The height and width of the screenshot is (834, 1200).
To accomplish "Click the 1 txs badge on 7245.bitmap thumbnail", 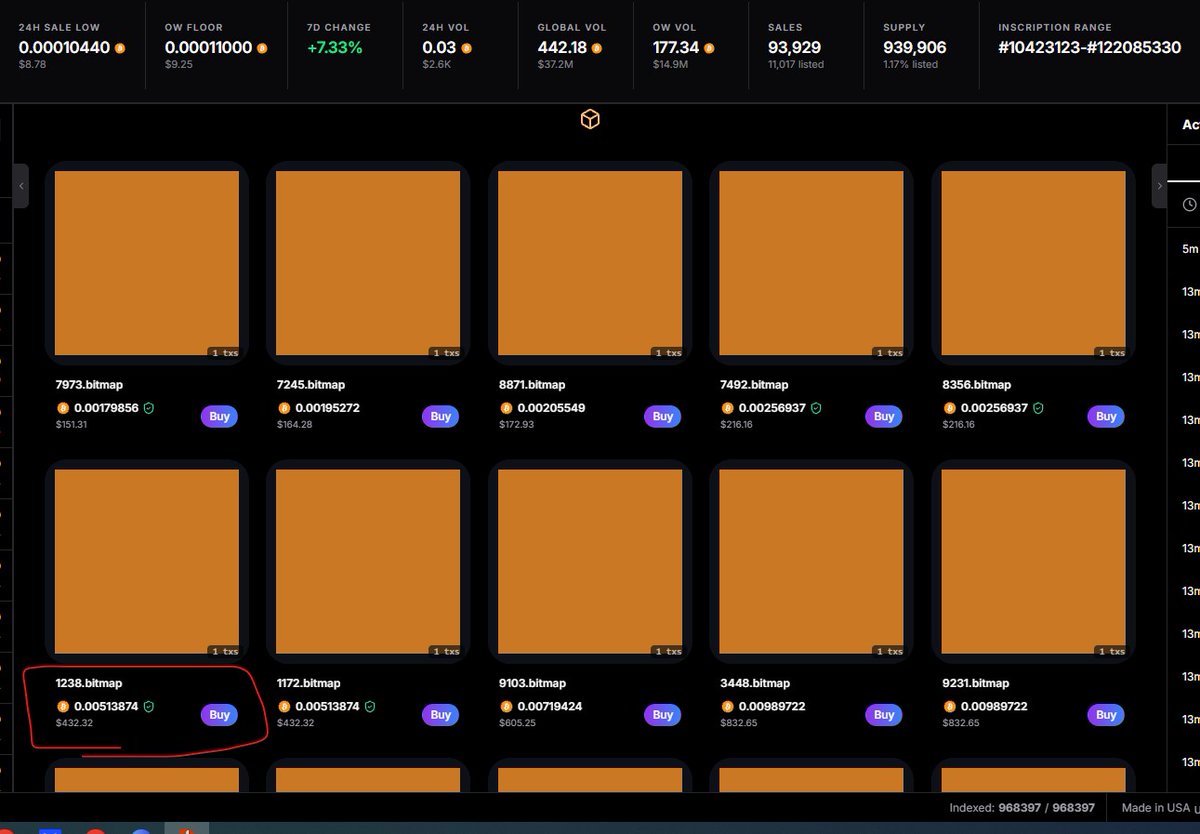I will tap(446, 353).
